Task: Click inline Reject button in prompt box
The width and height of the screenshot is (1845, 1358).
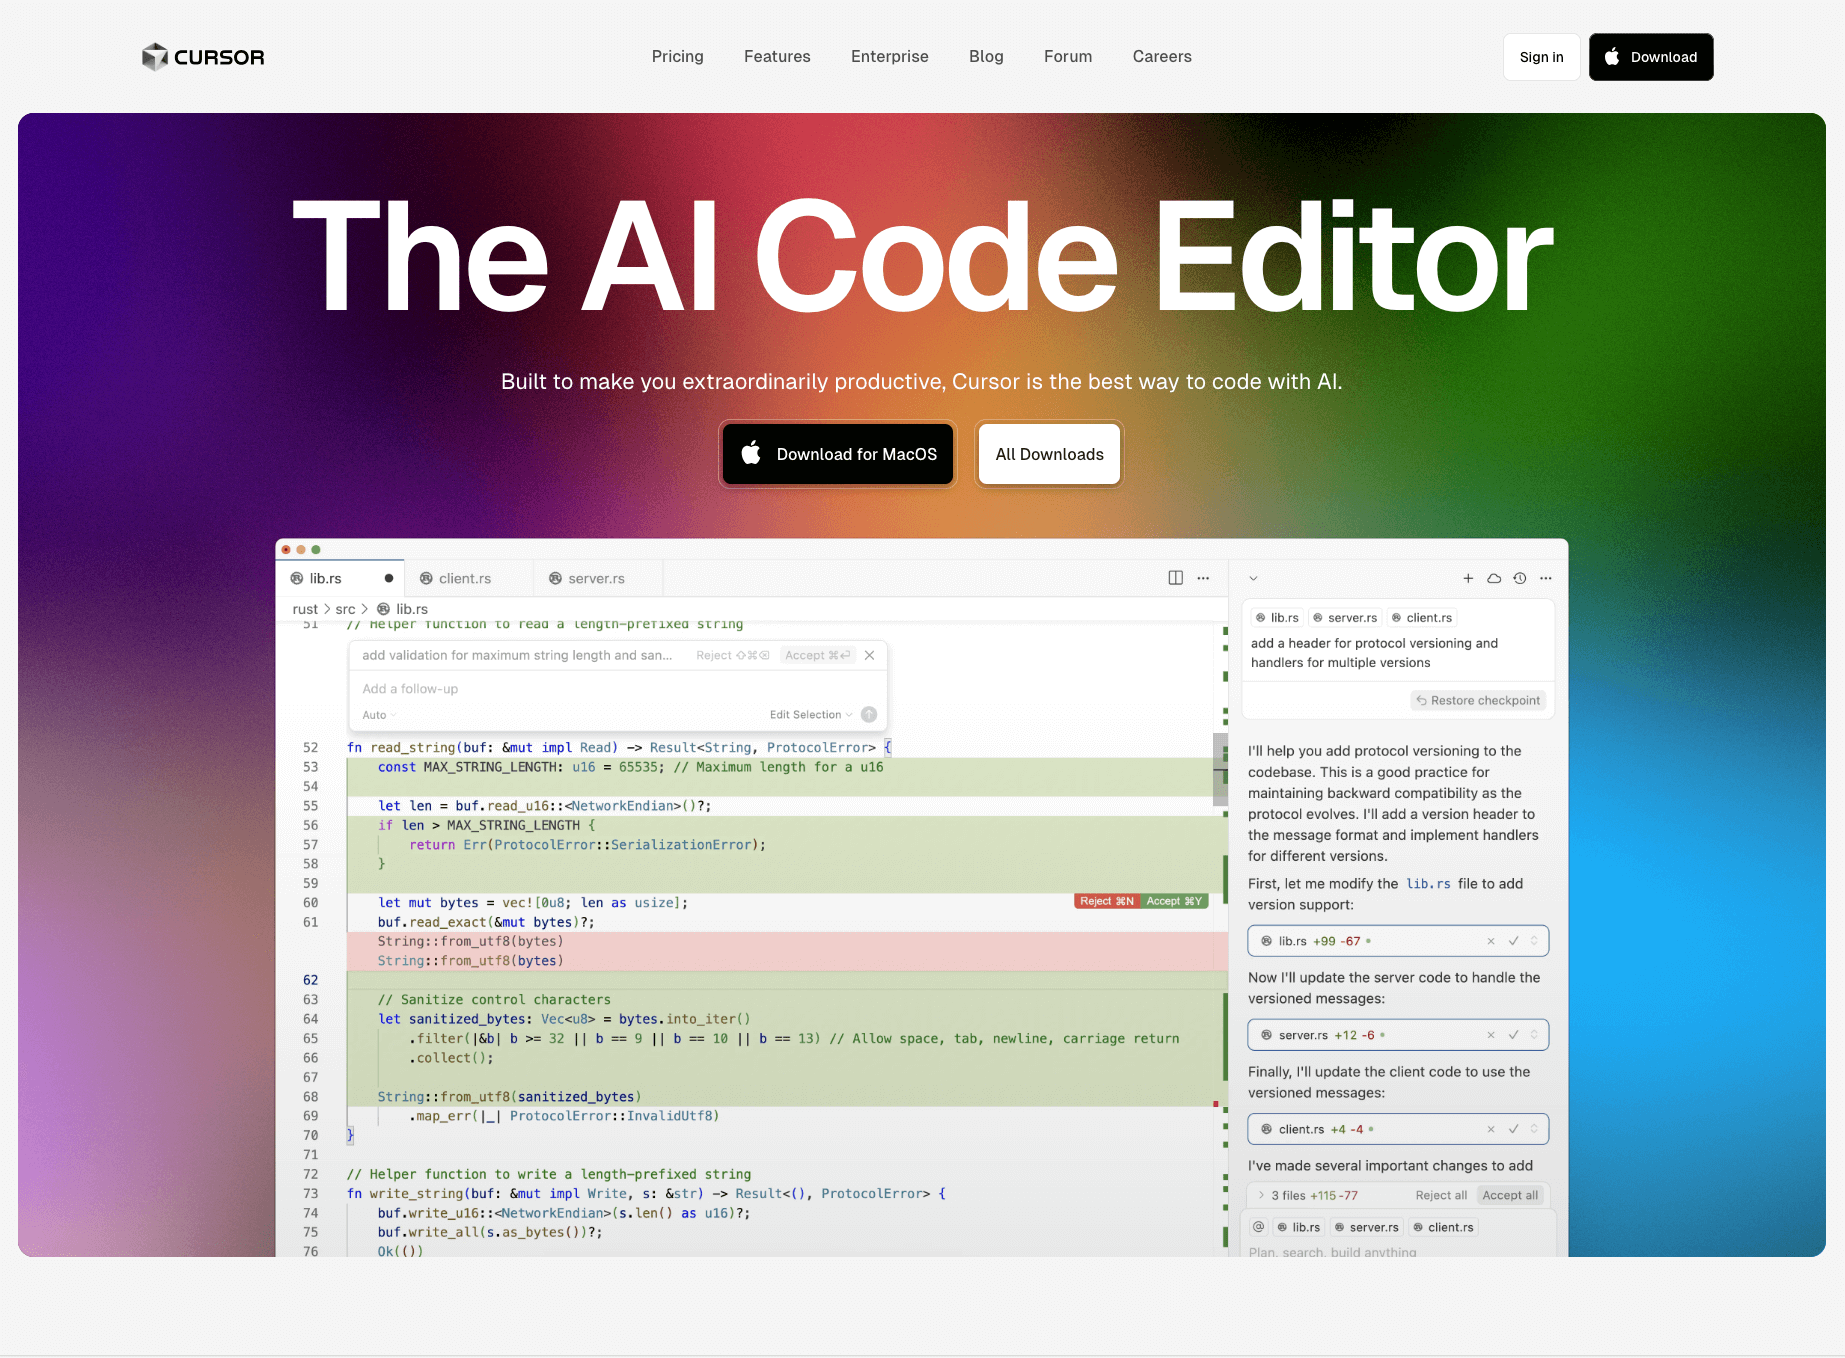Action: [733, 655]
